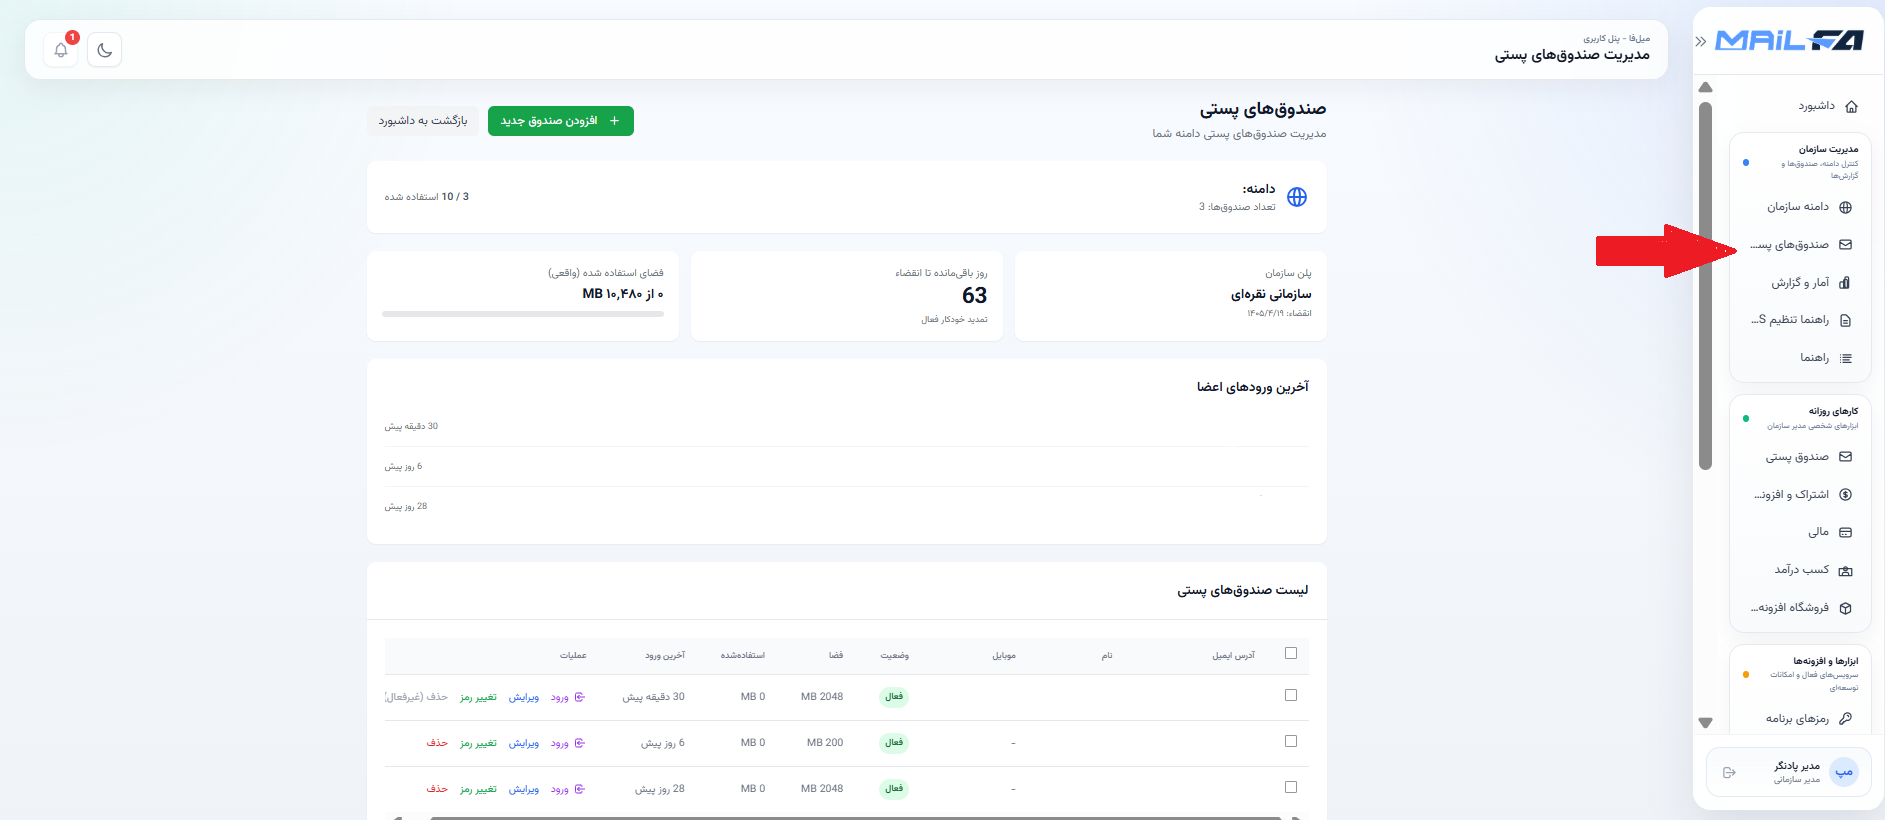Select آمار و گزارش chart icon
The image size is (1885, 820).
pyautogui.click(x=1845, y=283)
